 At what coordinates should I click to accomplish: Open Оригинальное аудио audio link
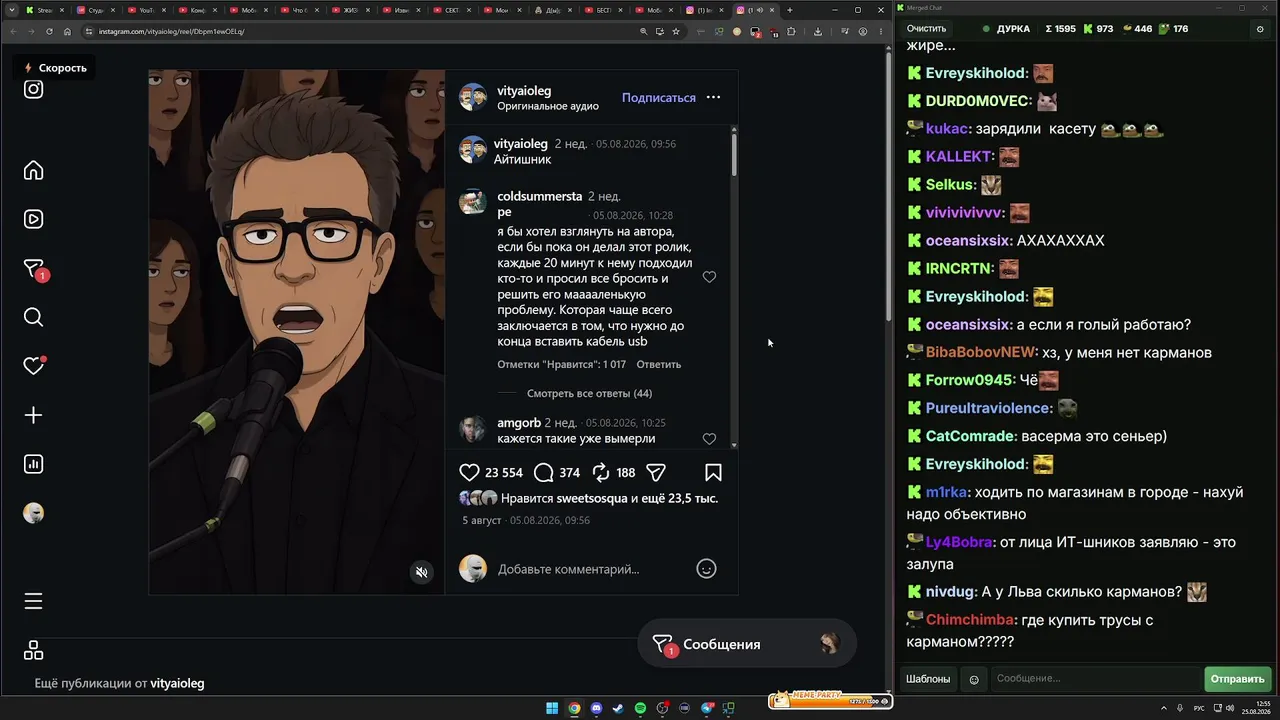(548, 106)
